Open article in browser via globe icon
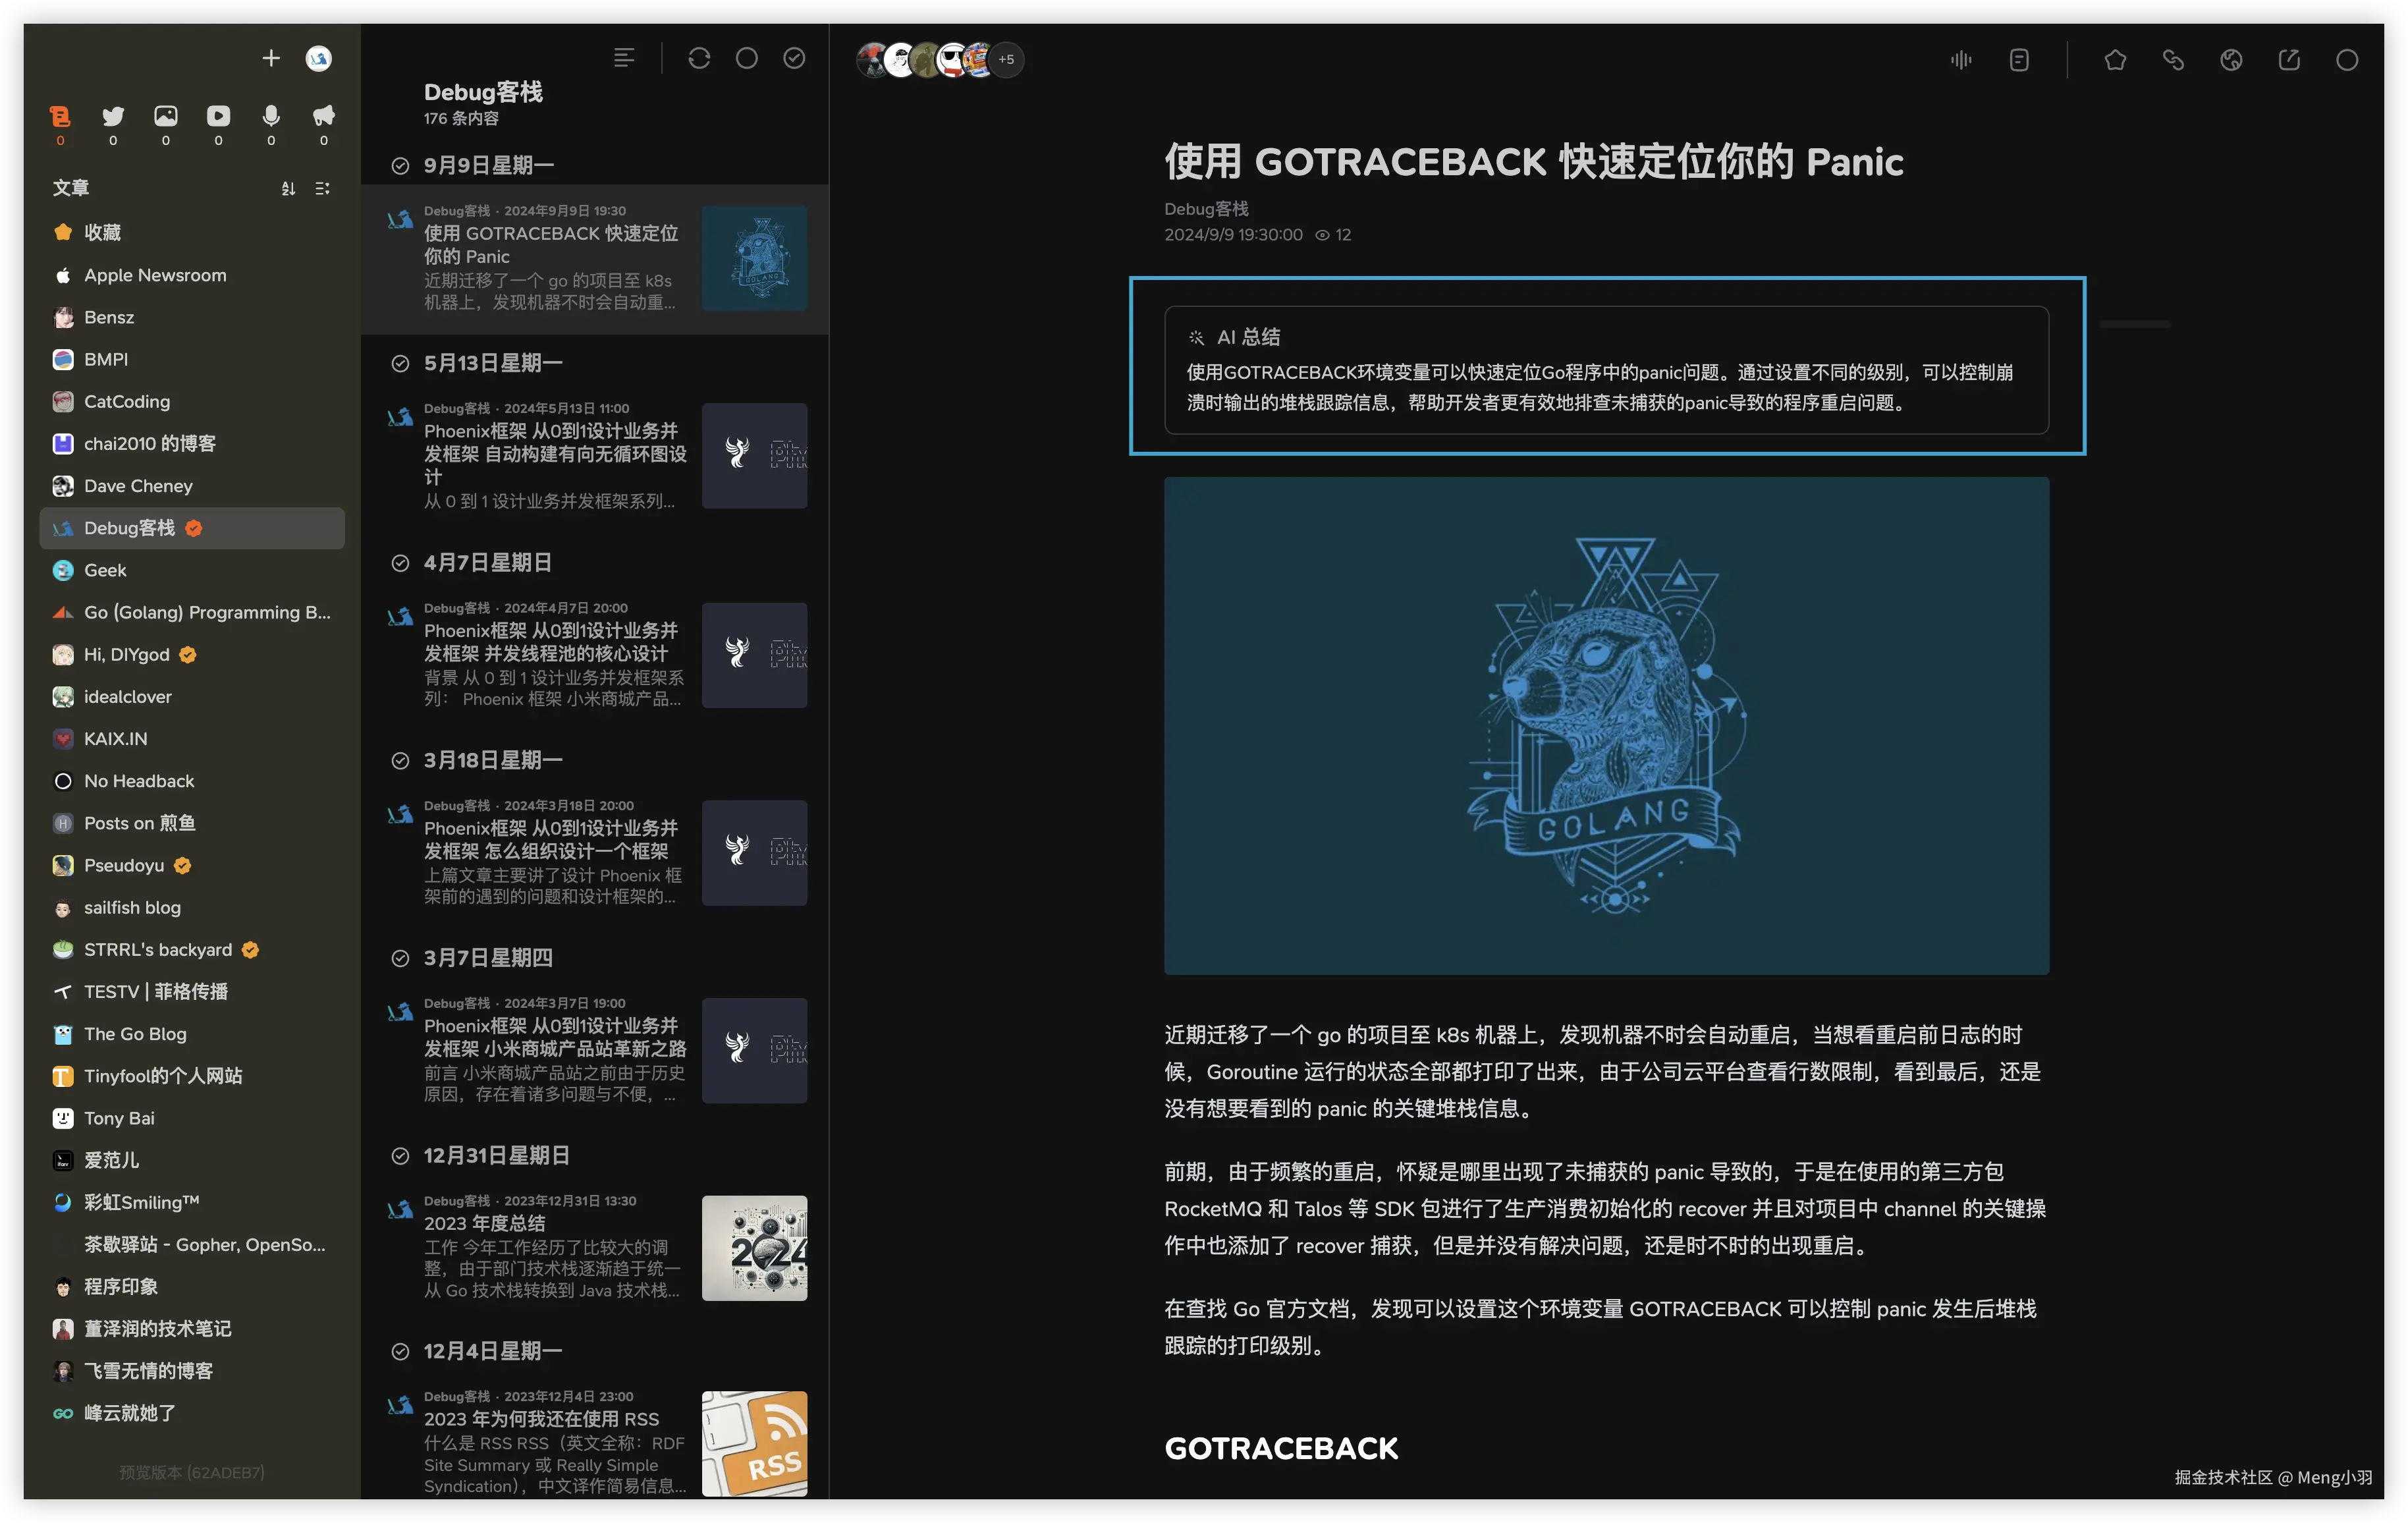 pyautogui.click(x=2231, y=60)
